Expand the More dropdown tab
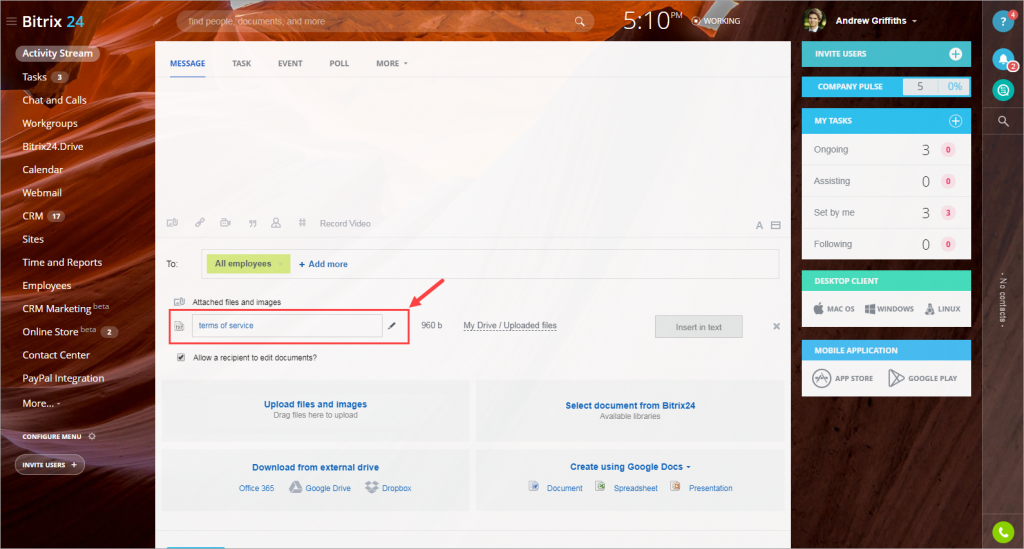 (391, 63)
